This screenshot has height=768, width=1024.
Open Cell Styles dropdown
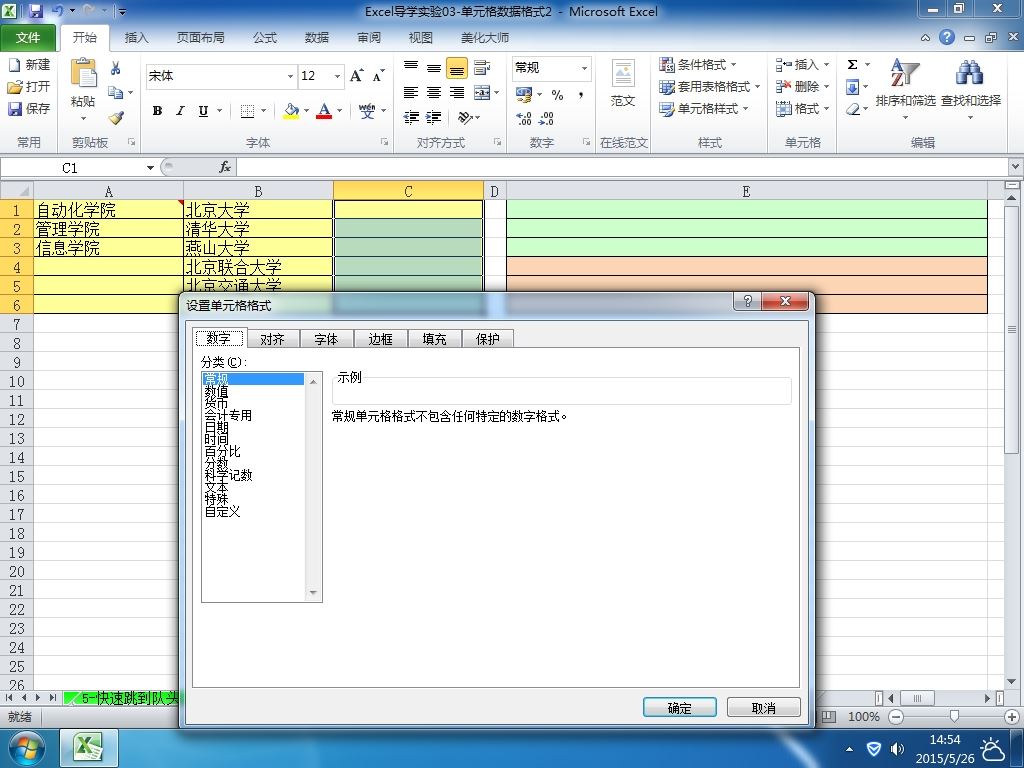703,109
